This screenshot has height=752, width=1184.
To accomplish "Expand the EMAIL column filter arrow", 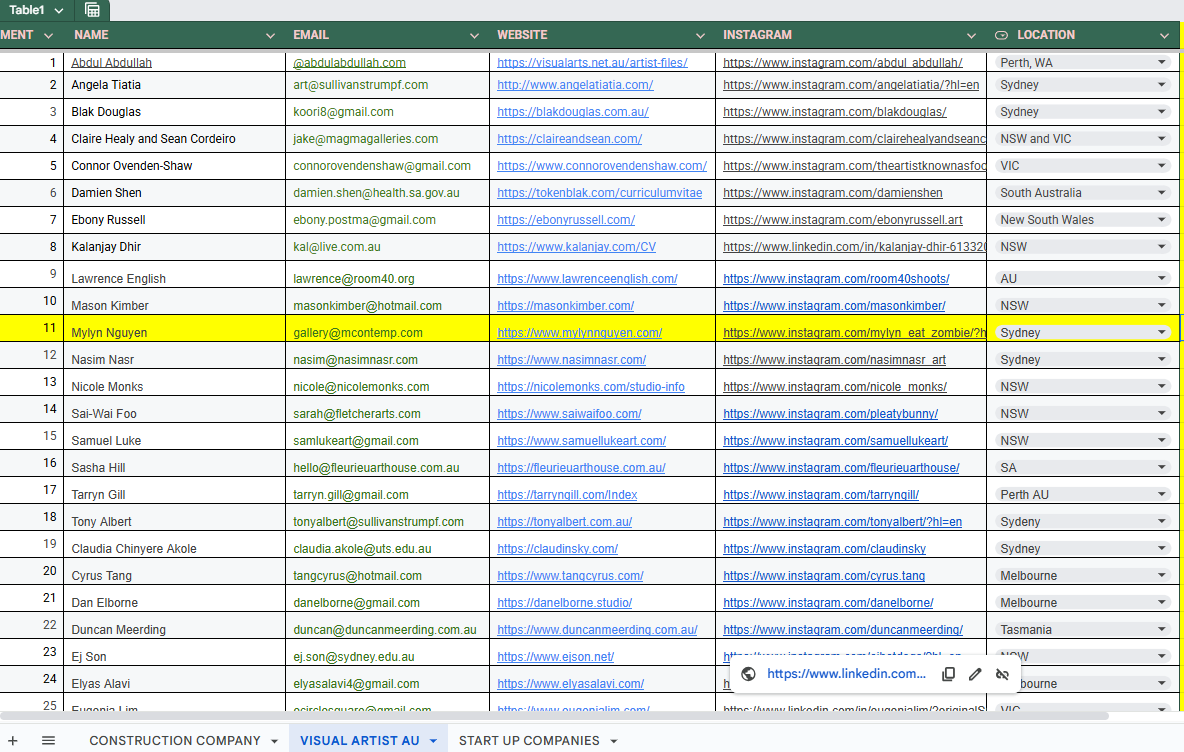I will [474, 35].
